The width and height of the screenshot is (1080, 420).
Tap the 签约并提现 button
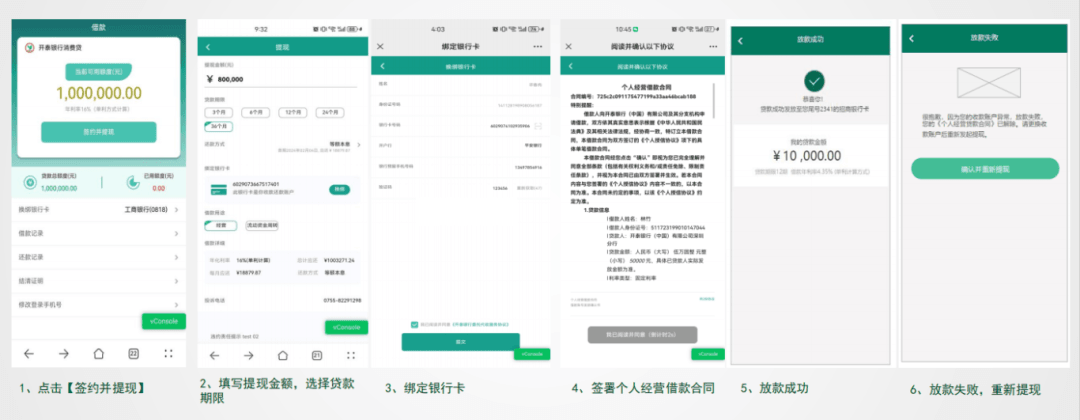tap(98, 132)
